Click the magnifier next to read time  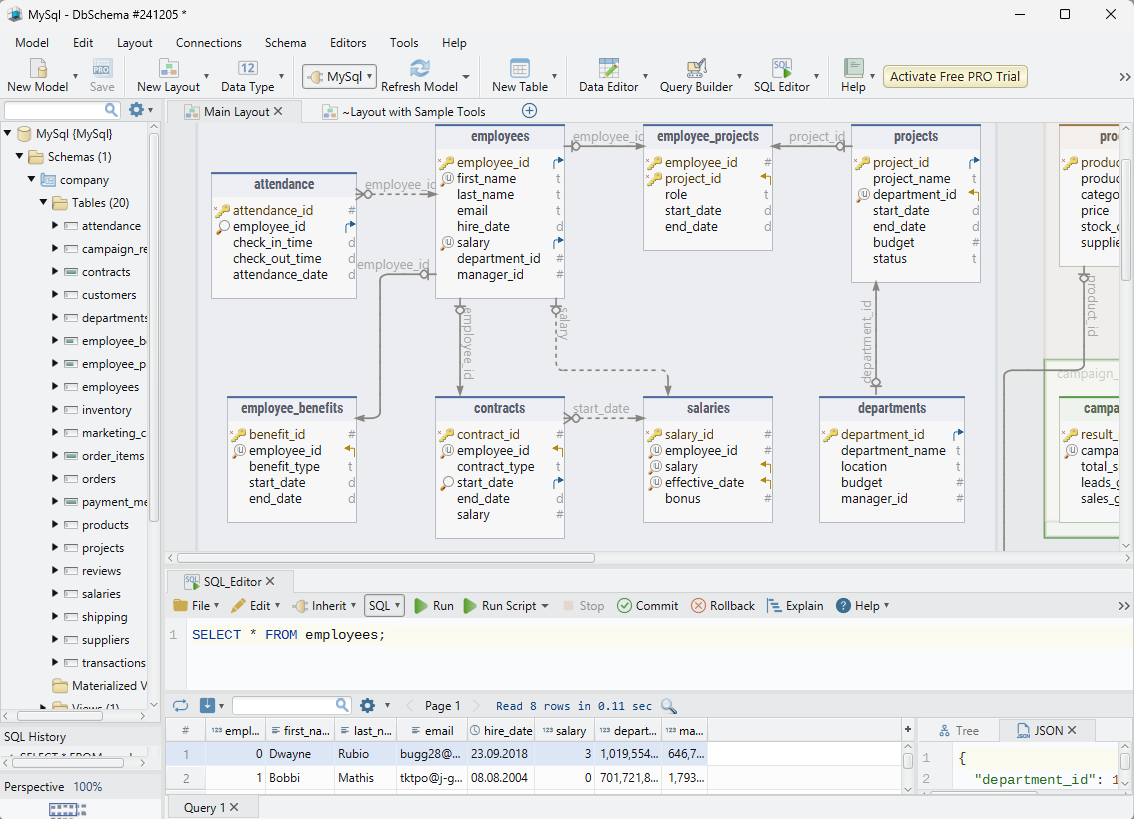(669, 706)
